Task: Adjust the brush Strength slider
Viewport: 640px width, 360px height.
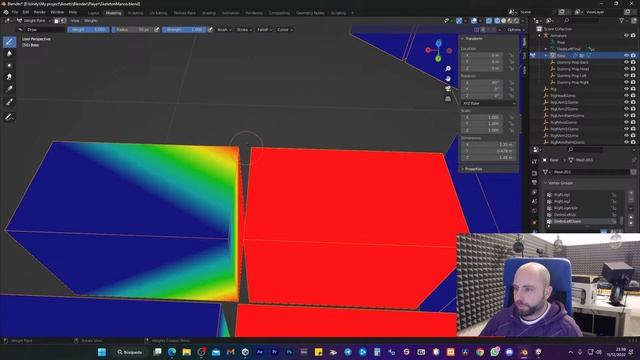Action: click(184, 30)
